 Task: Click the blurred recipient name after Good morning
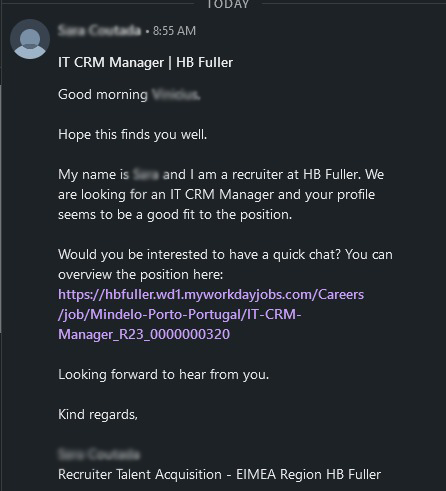tap(176, 95)
